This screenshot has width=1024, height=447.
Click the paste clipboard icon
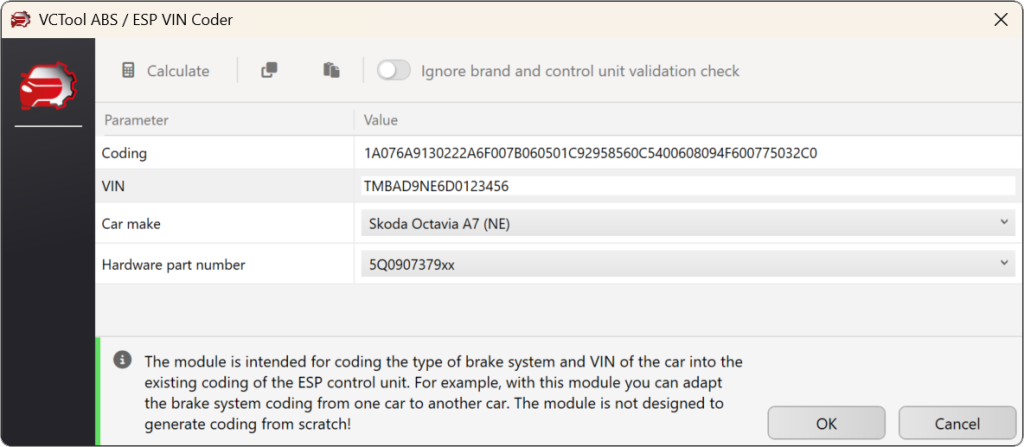click(331, 70)
